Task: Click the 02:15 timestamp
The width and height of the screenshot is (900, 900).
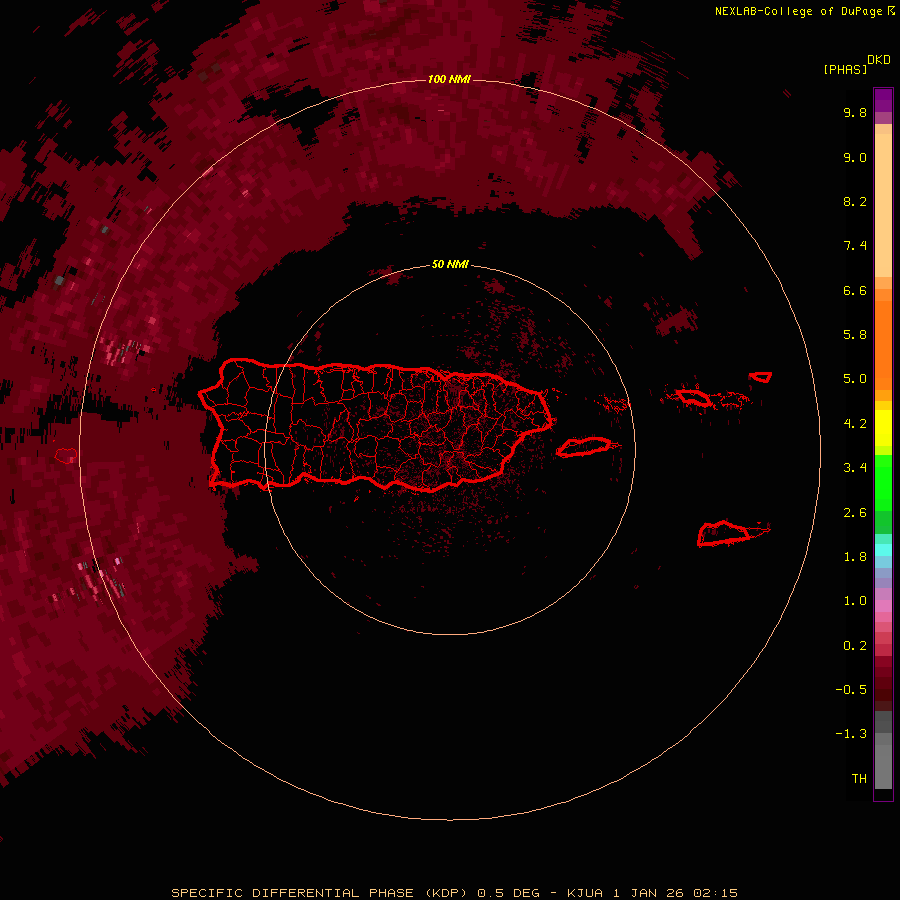Action: tap(716, 893)
